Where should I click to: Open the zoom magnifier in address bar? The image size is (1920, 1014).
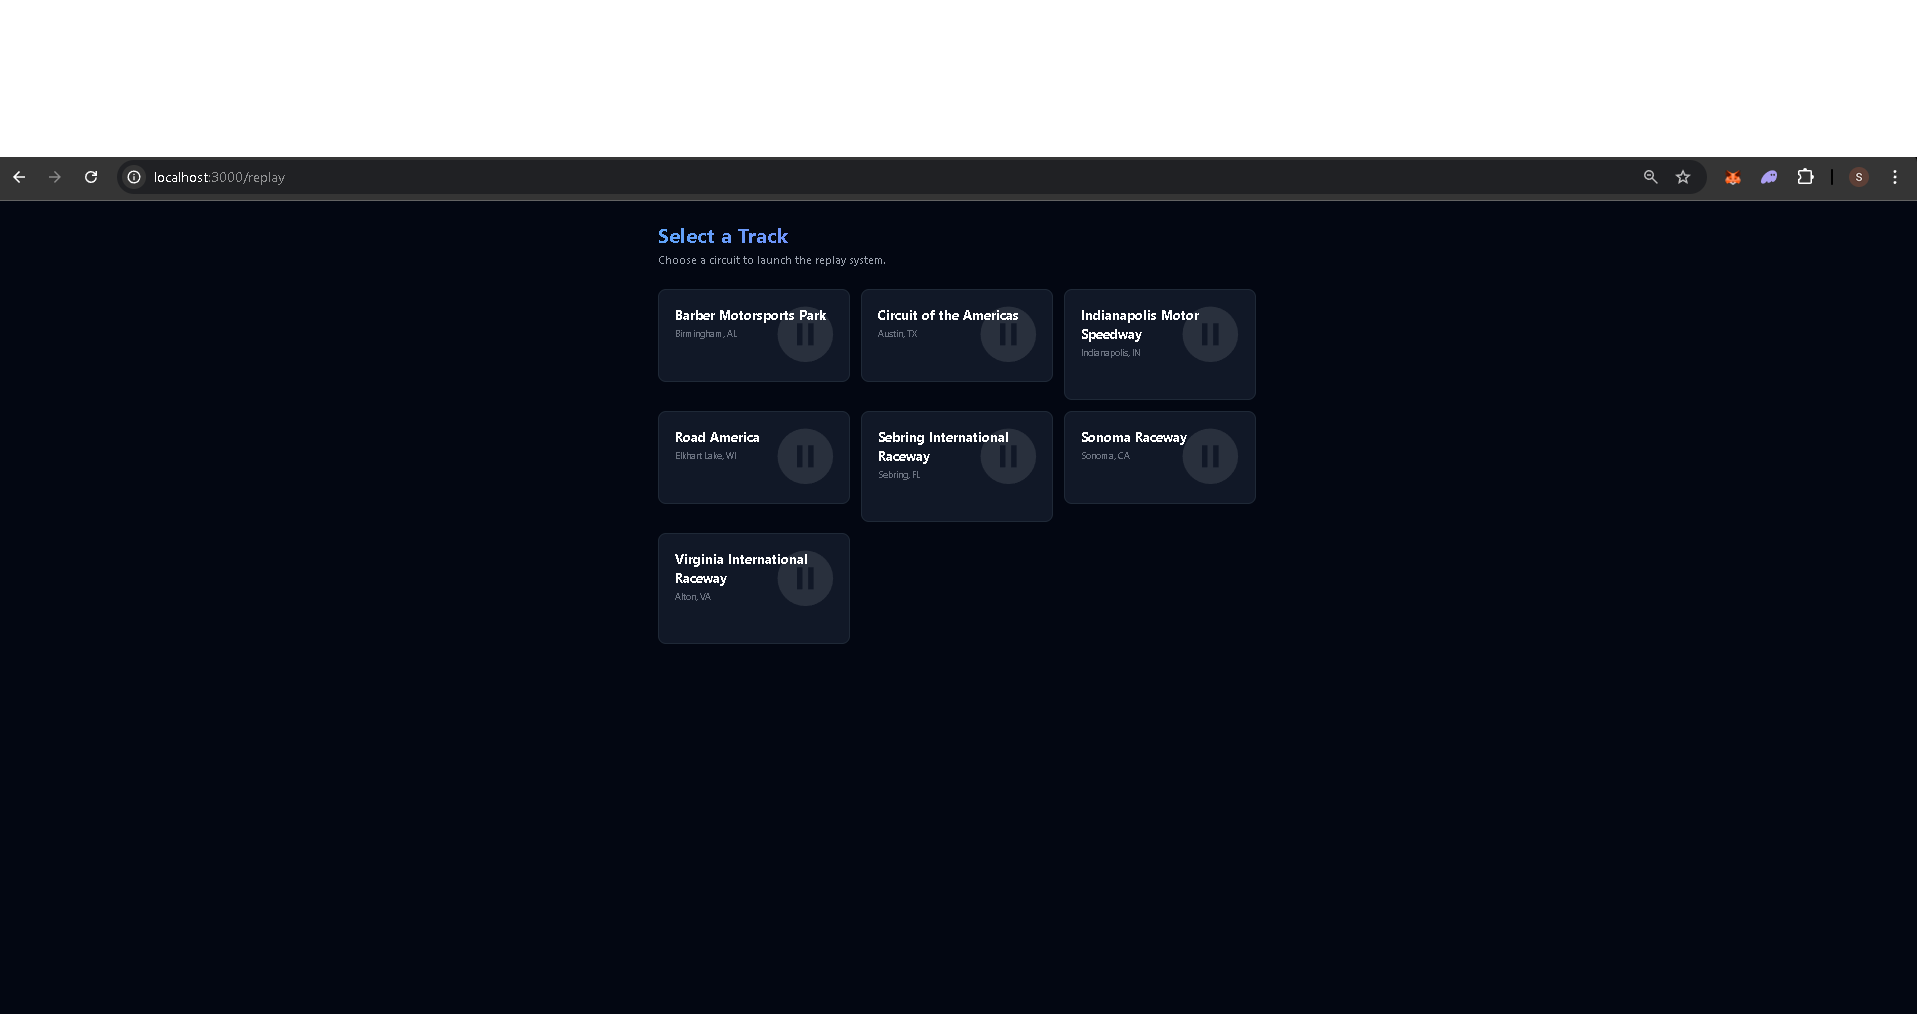point(1651,177)
